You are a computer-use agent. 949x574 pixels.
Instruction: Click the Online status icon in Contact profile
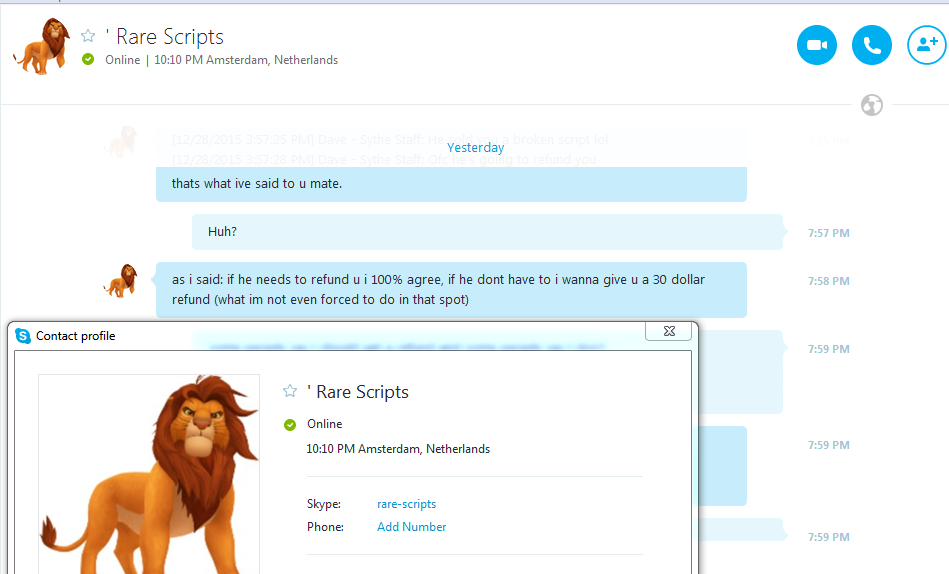290,425
